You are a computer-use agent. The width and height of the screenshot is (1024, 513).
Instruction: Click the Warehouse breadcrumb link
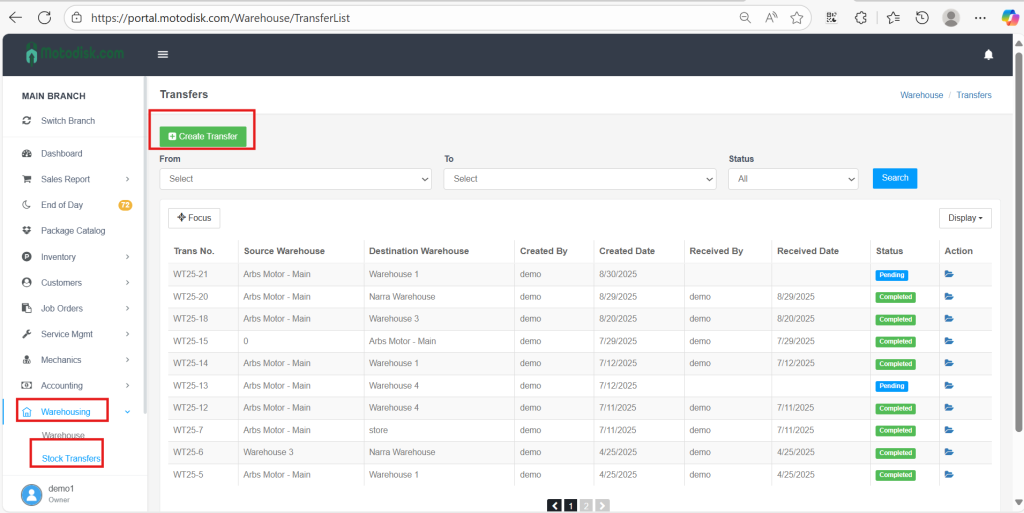point(921,95)
